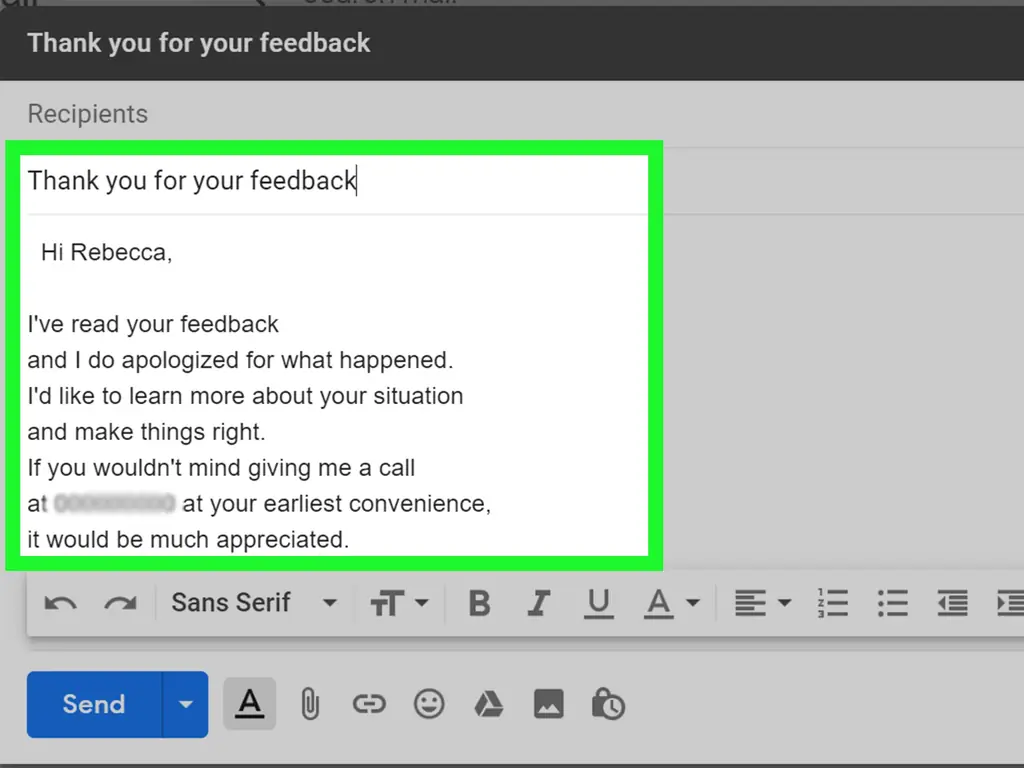Click the compose window title bar
The image size is (1024, 768).
click(x=512, y=44)
